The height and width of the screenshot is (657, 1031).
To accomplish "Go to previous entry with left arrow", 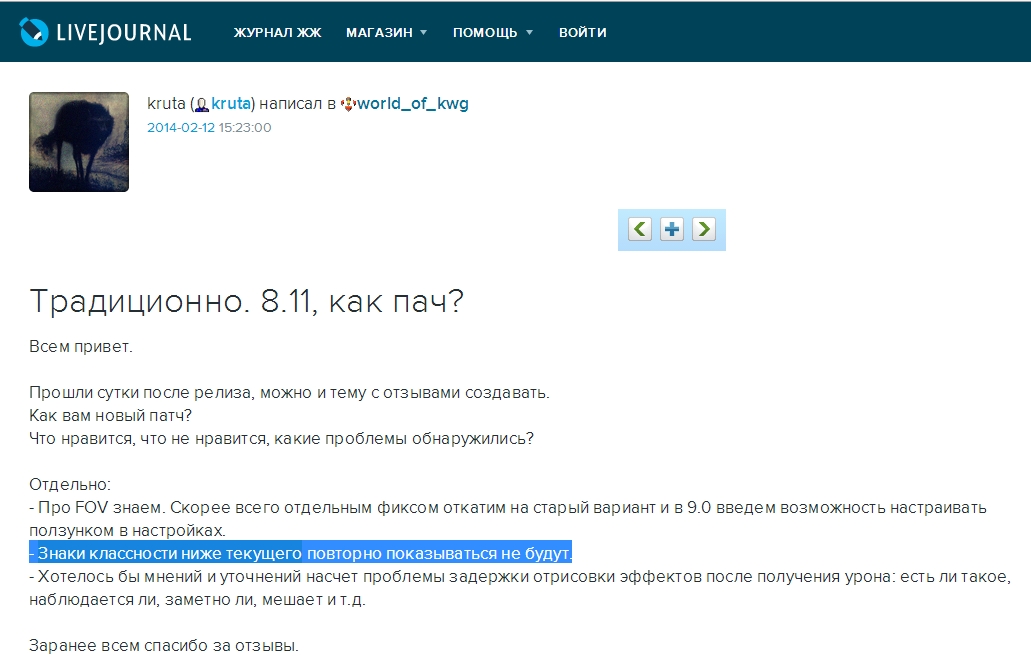I will point(640,229).
